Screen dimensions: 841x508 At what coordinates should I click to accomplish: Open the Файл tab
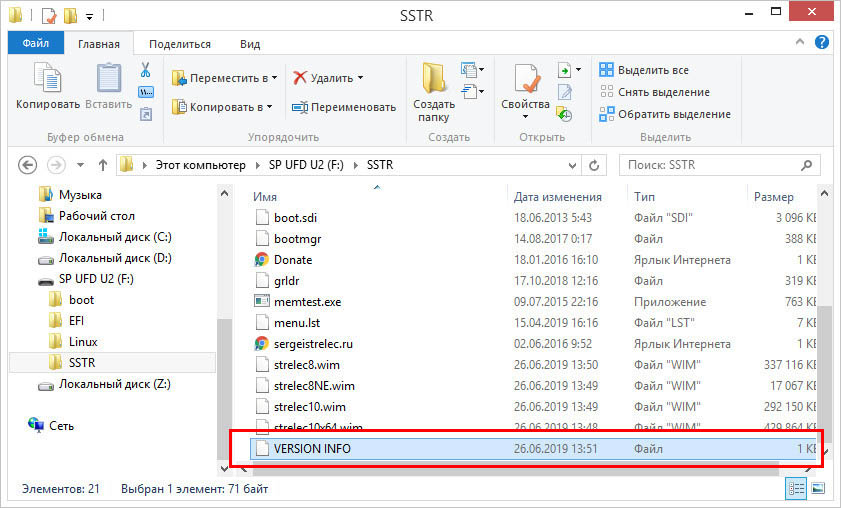click(36, 43)
